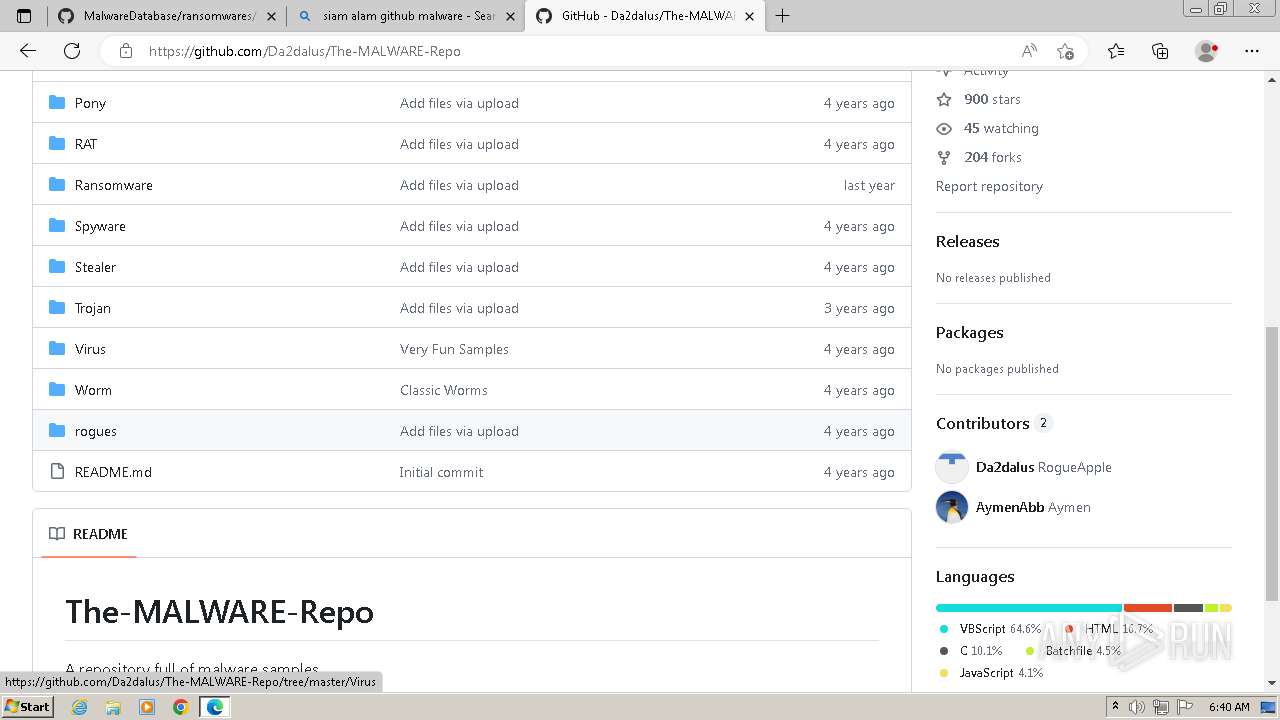Click the watching eye icon
The image size is (1280, 720).
[x=943, y=128]
